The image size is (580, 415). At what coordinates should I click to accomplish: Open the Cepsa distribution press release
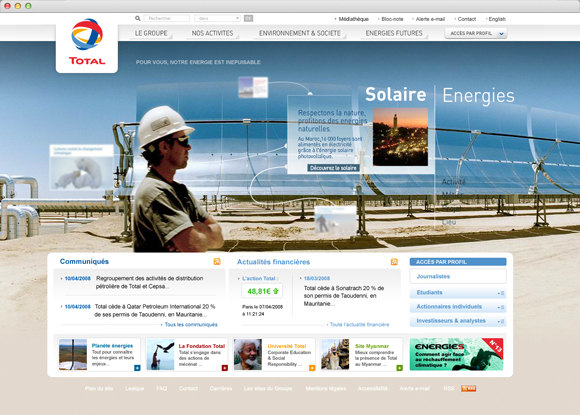click(x=149, y=282)
